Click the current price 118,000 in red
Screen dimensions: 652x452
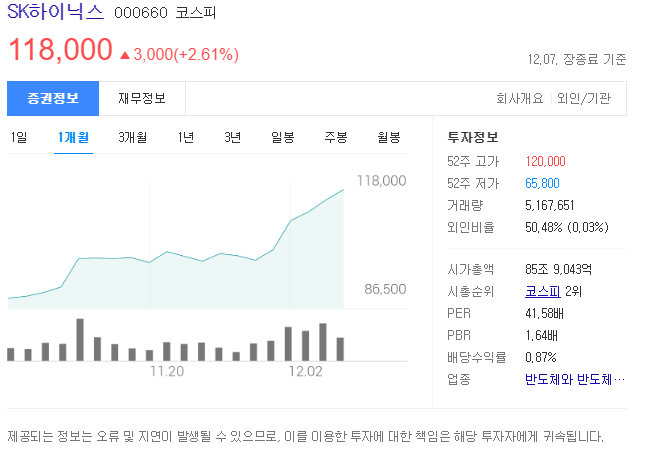[x=61, y=49]
